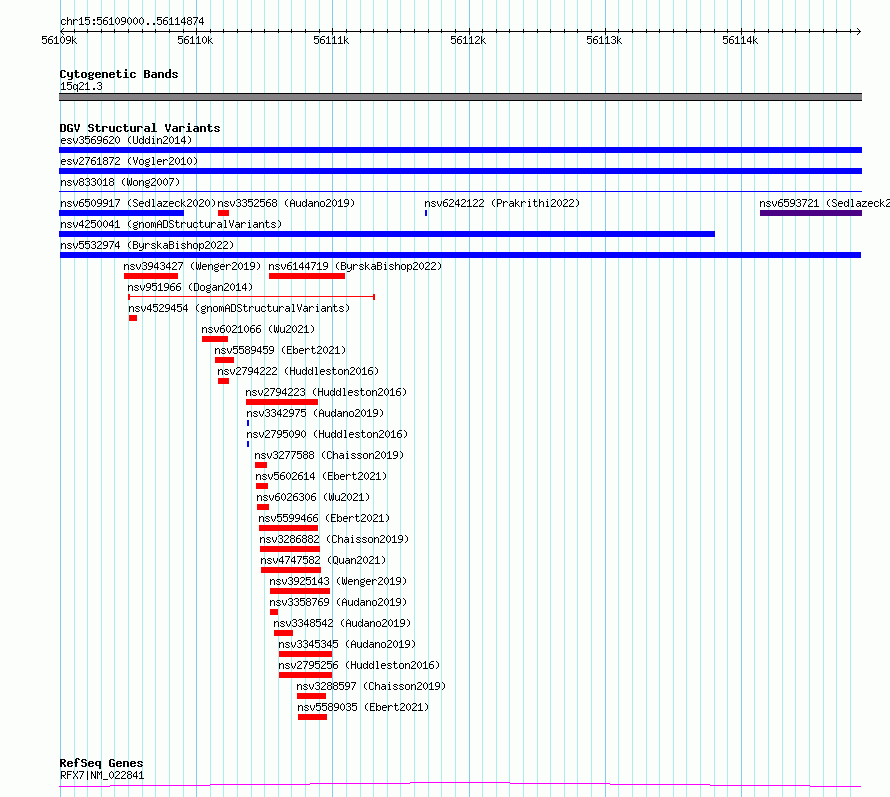Click the red bar under nsv3943427

151,276
